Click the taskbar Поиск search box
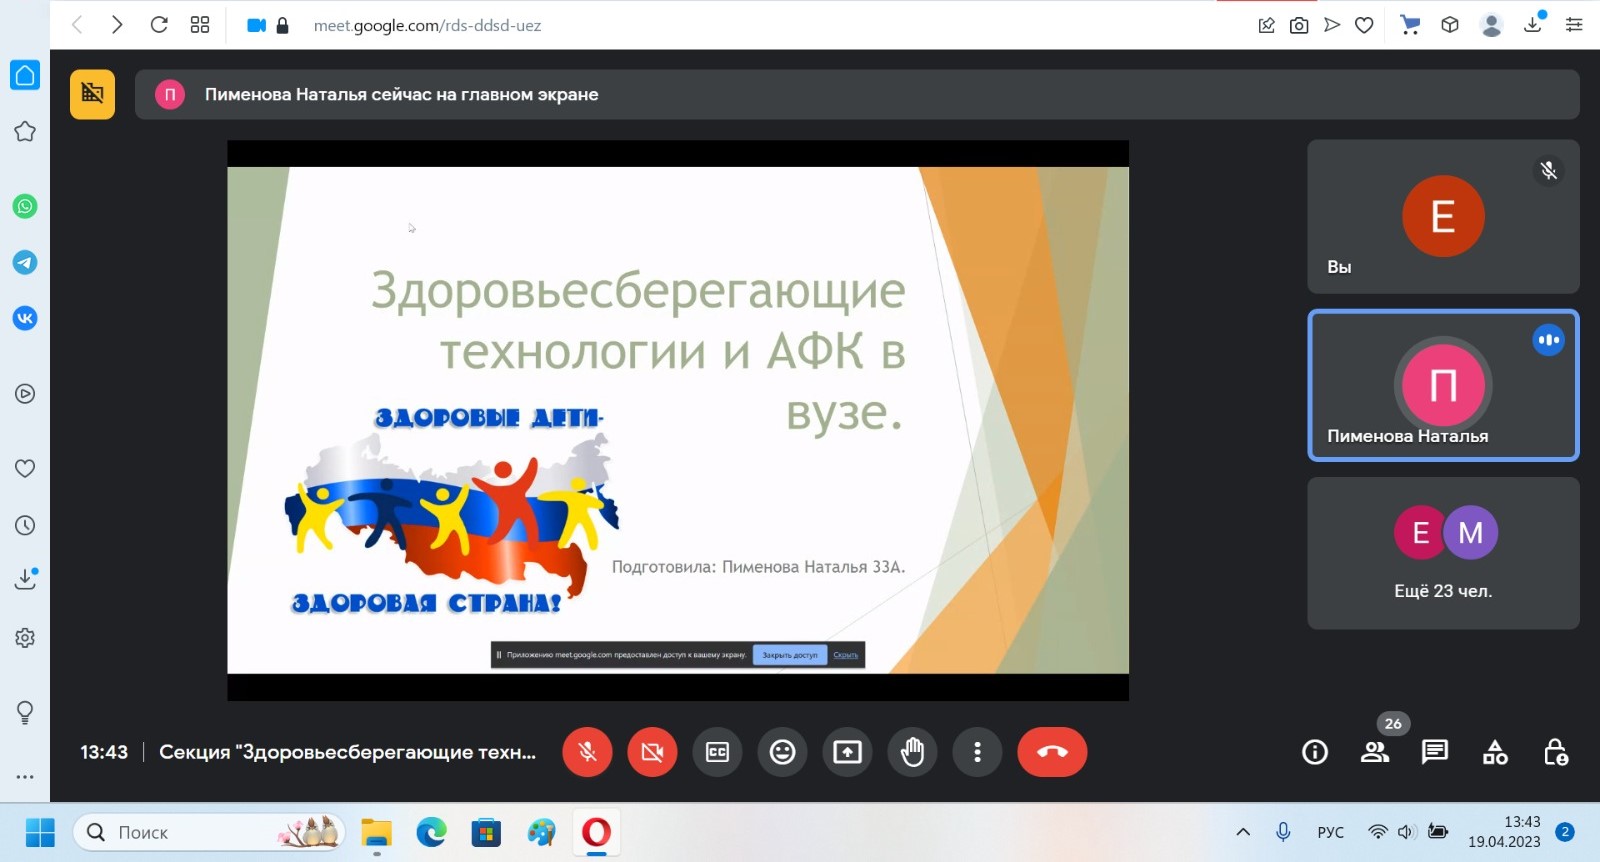This screenshot has width=1600, height=862. (x=209, y=832)
